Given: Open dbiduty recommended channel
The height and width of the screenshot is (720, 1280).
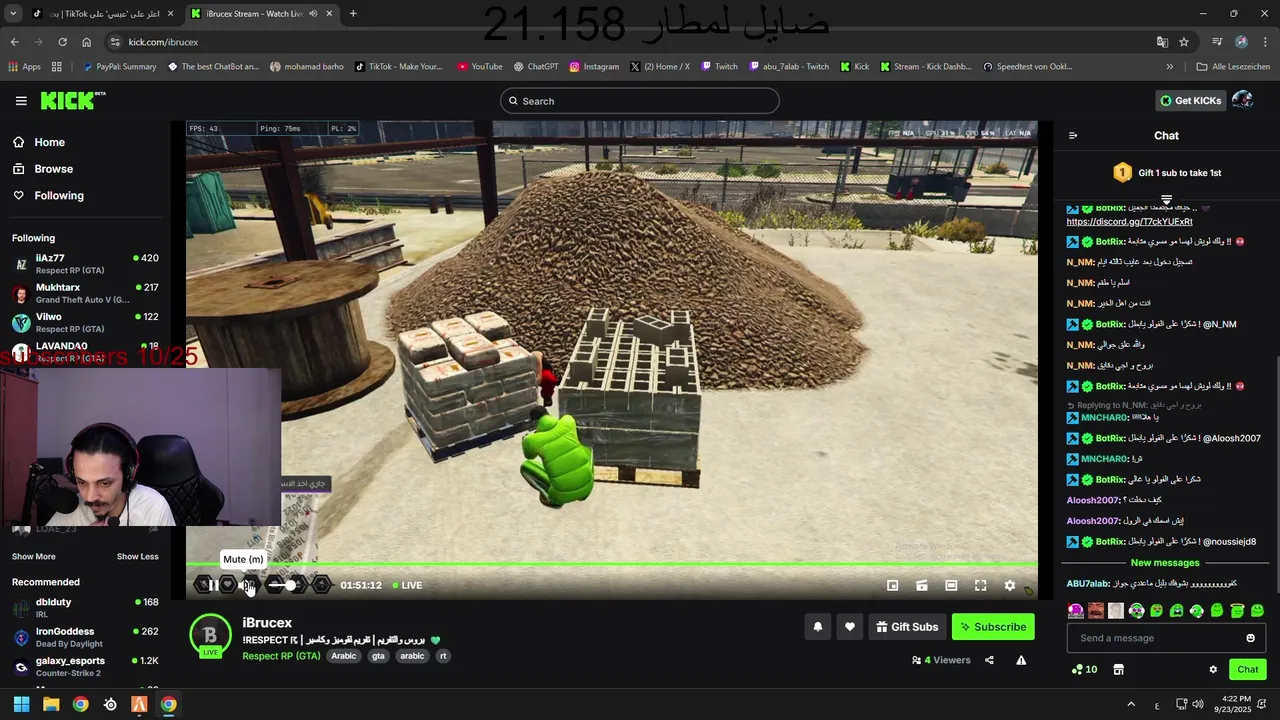Looking at the screenshot, I should pyautogui.click(x=85, y=608).
